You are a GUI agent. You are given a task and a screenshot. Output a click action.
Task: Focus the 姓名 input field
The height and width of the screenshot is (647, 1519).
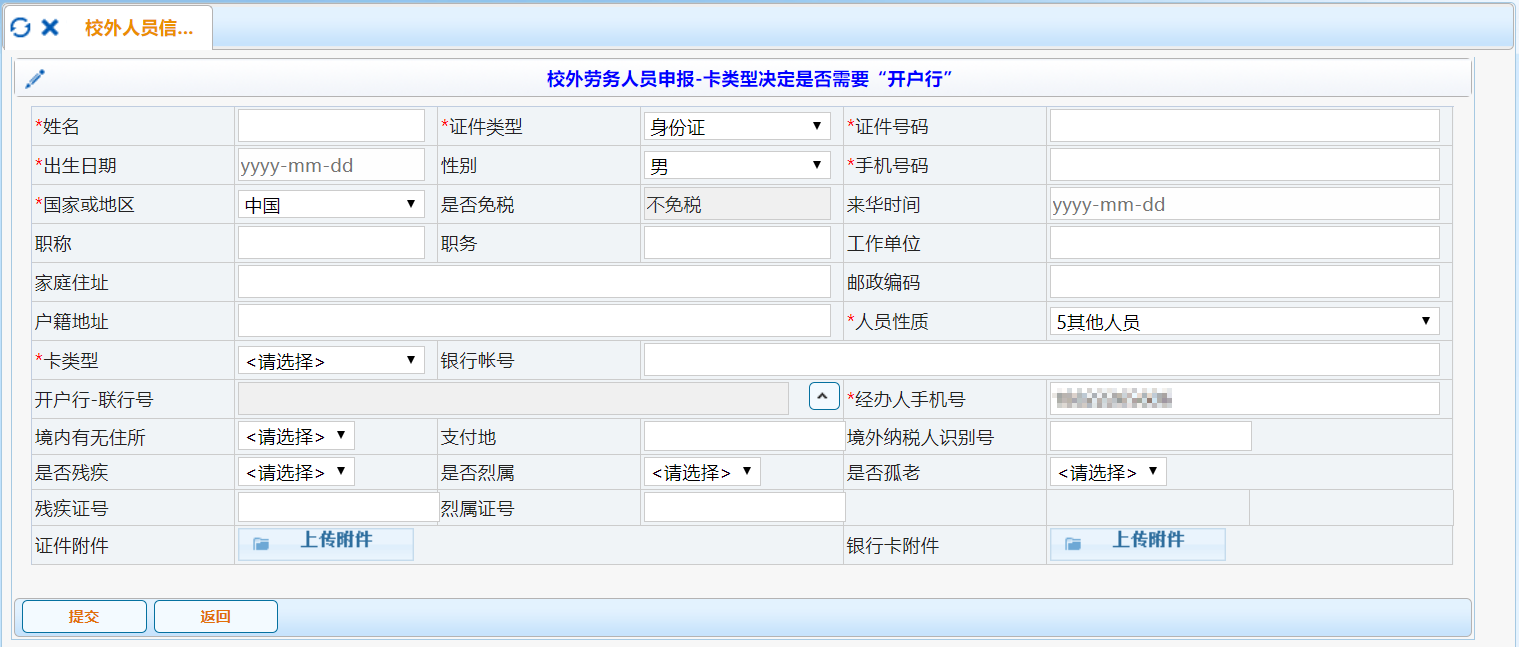(330, 126)
